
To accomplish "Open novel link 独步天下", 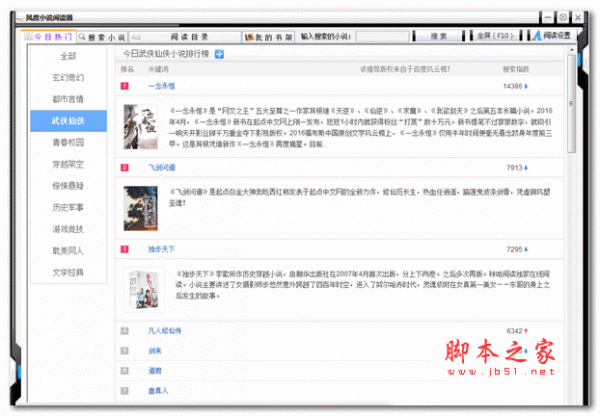I will 161,250.
